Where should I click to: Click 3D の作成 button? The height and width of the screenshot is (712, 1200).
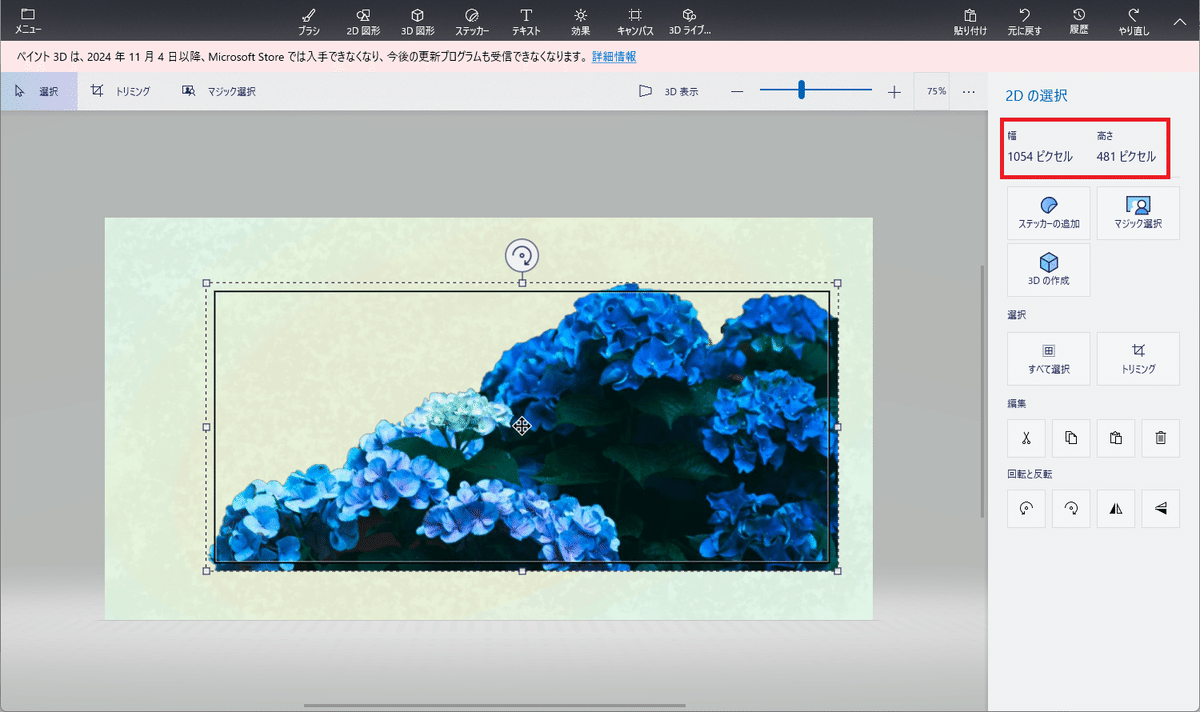click(1048, 270)
